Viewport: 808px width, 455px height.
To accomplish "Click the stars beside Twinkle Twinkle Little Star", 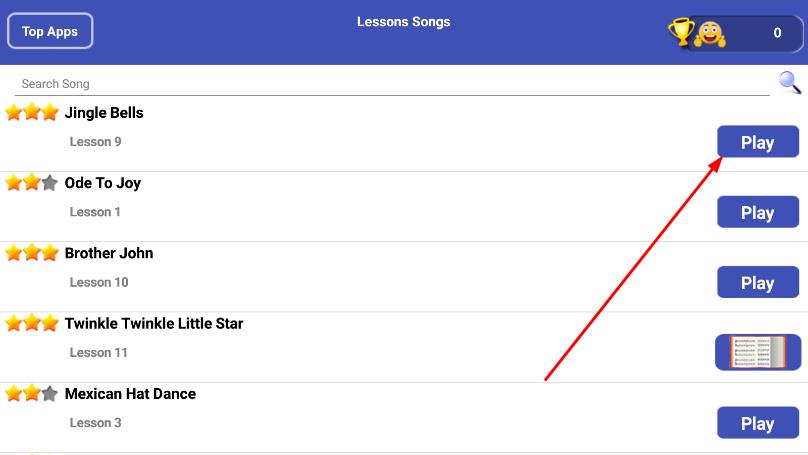I will click(32, 324).
